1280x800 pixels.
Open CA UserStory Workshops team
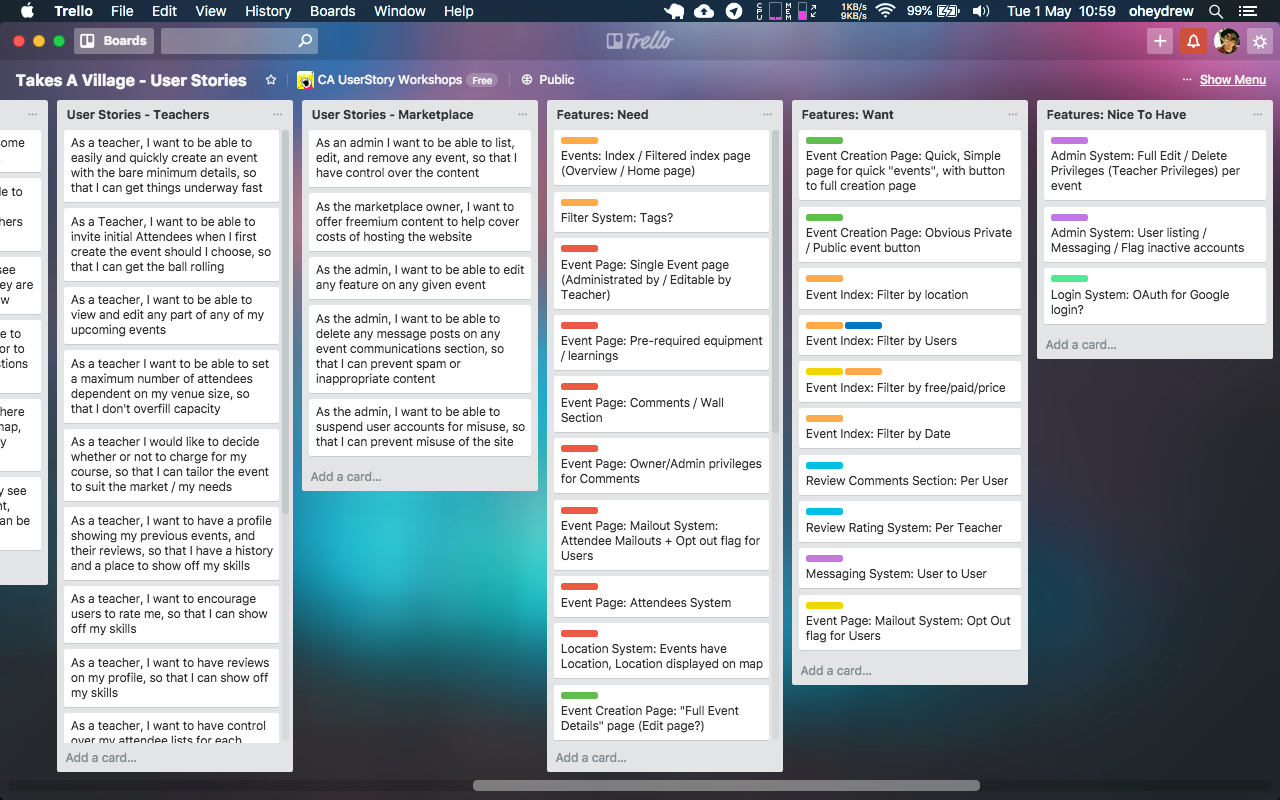point(389,80)
